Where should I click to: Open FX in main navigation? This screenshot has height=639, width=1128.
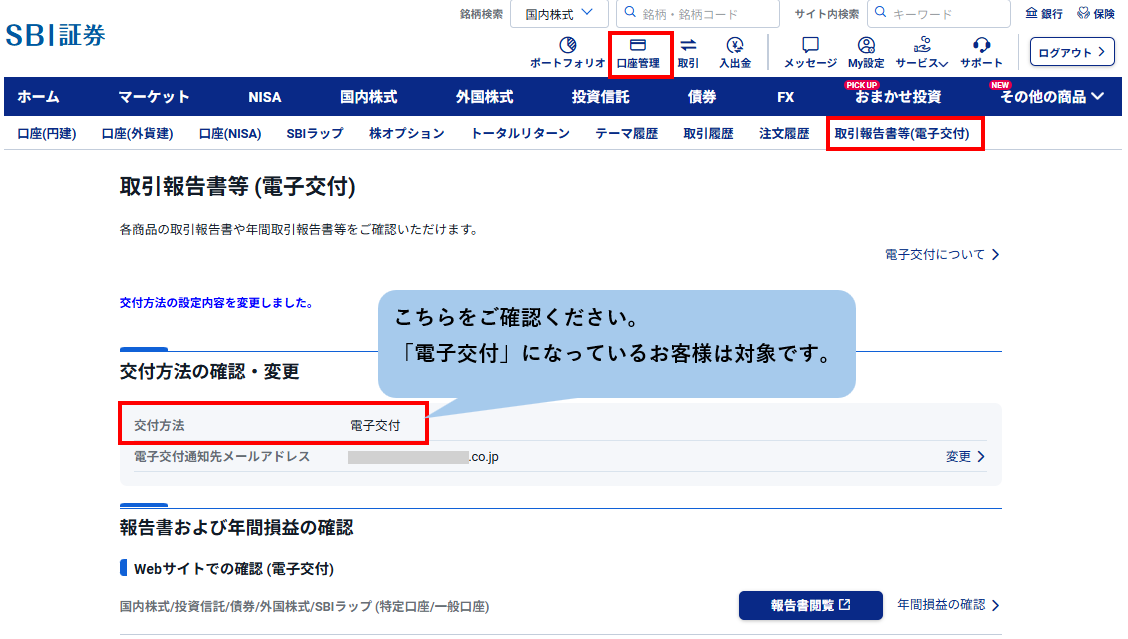click(786, 96)
